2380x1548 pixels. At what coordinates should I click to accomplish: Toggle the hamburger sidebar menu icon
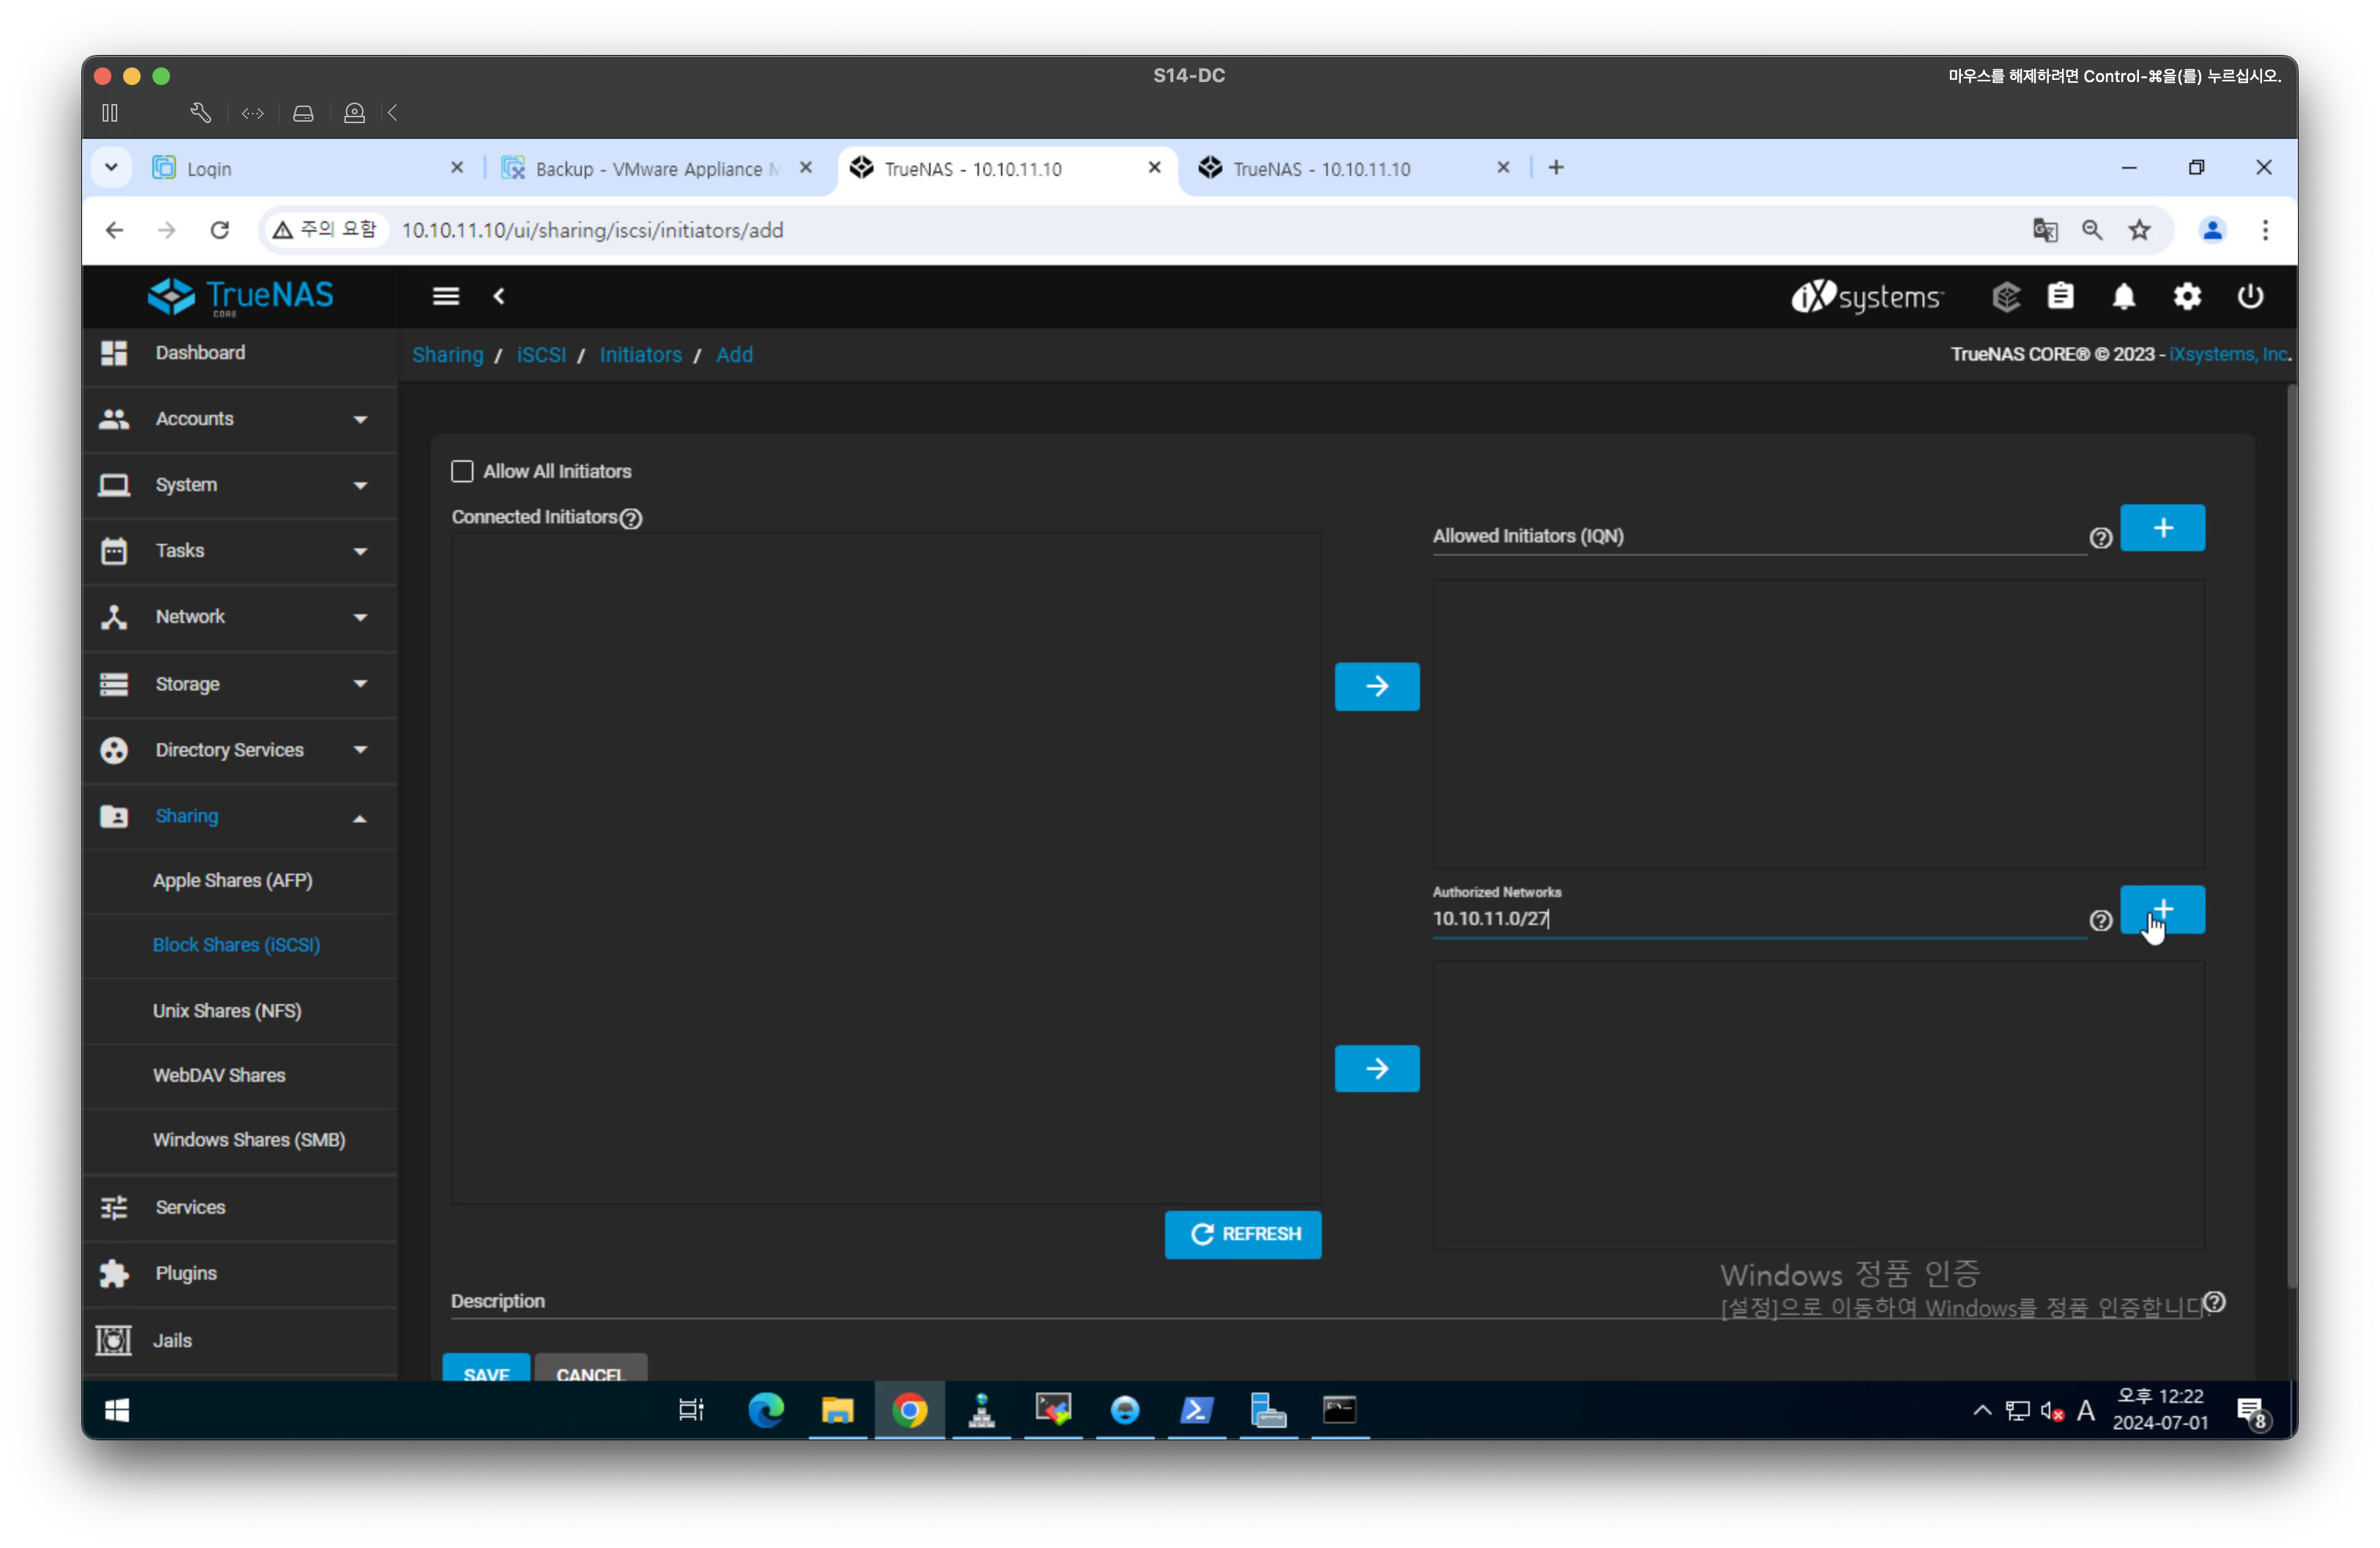(x=446, y=296)
